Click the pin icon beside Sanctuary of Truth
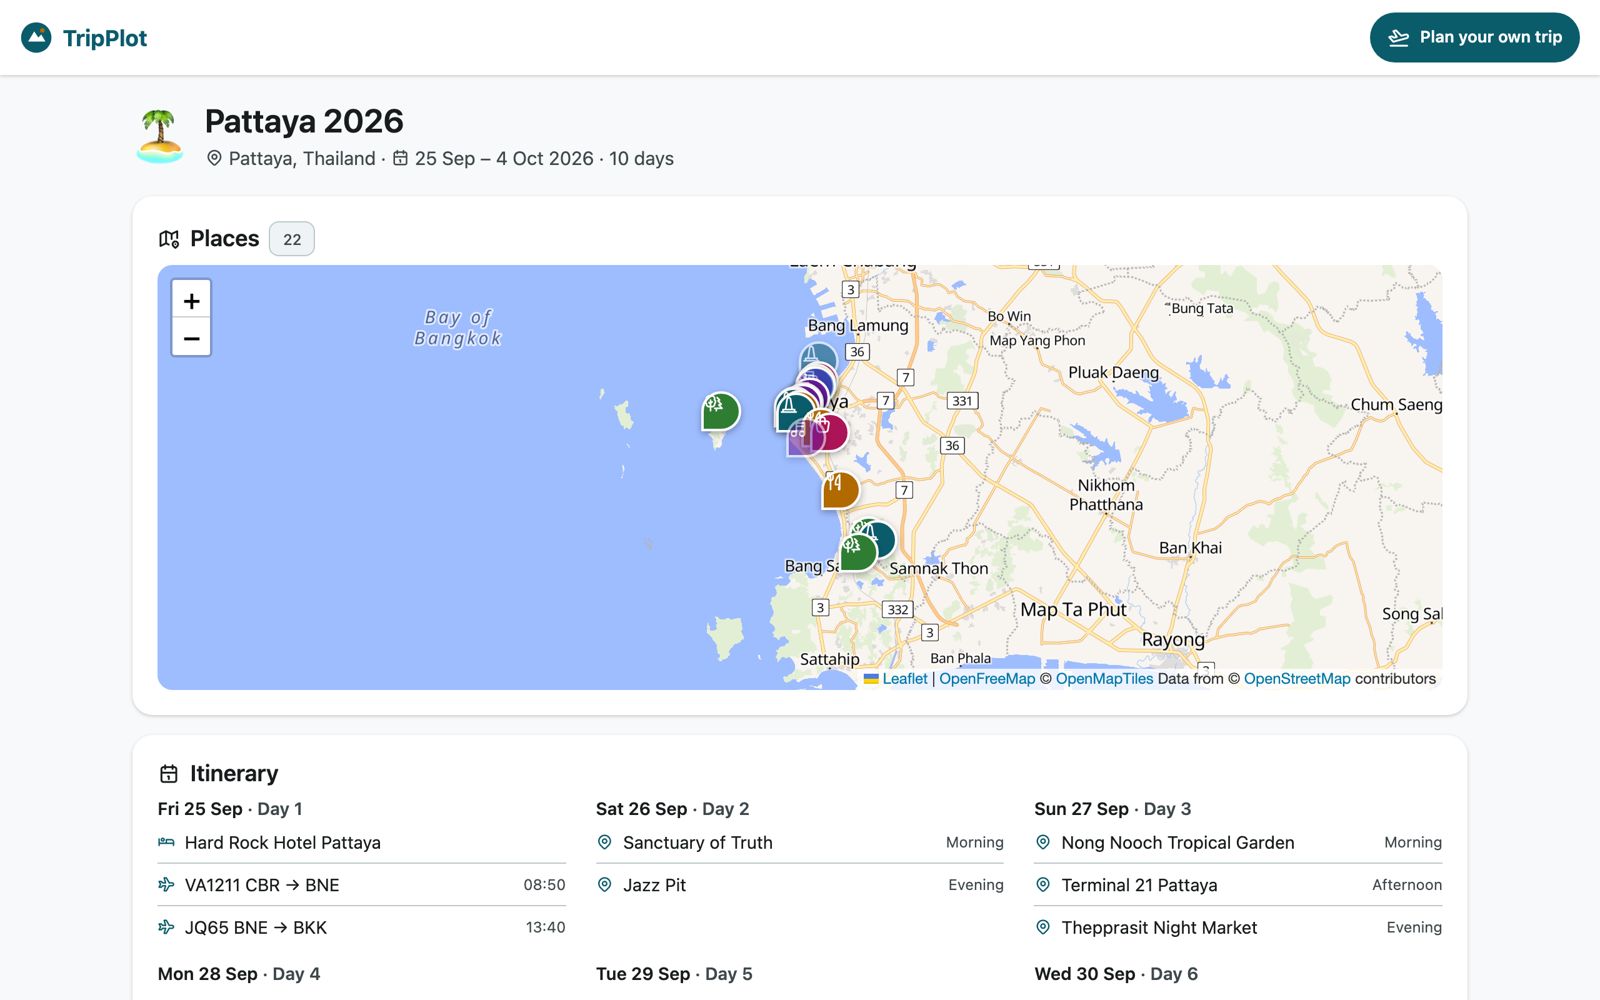The width and height of the screenshot is (1600, 1000). pos(604,842)
